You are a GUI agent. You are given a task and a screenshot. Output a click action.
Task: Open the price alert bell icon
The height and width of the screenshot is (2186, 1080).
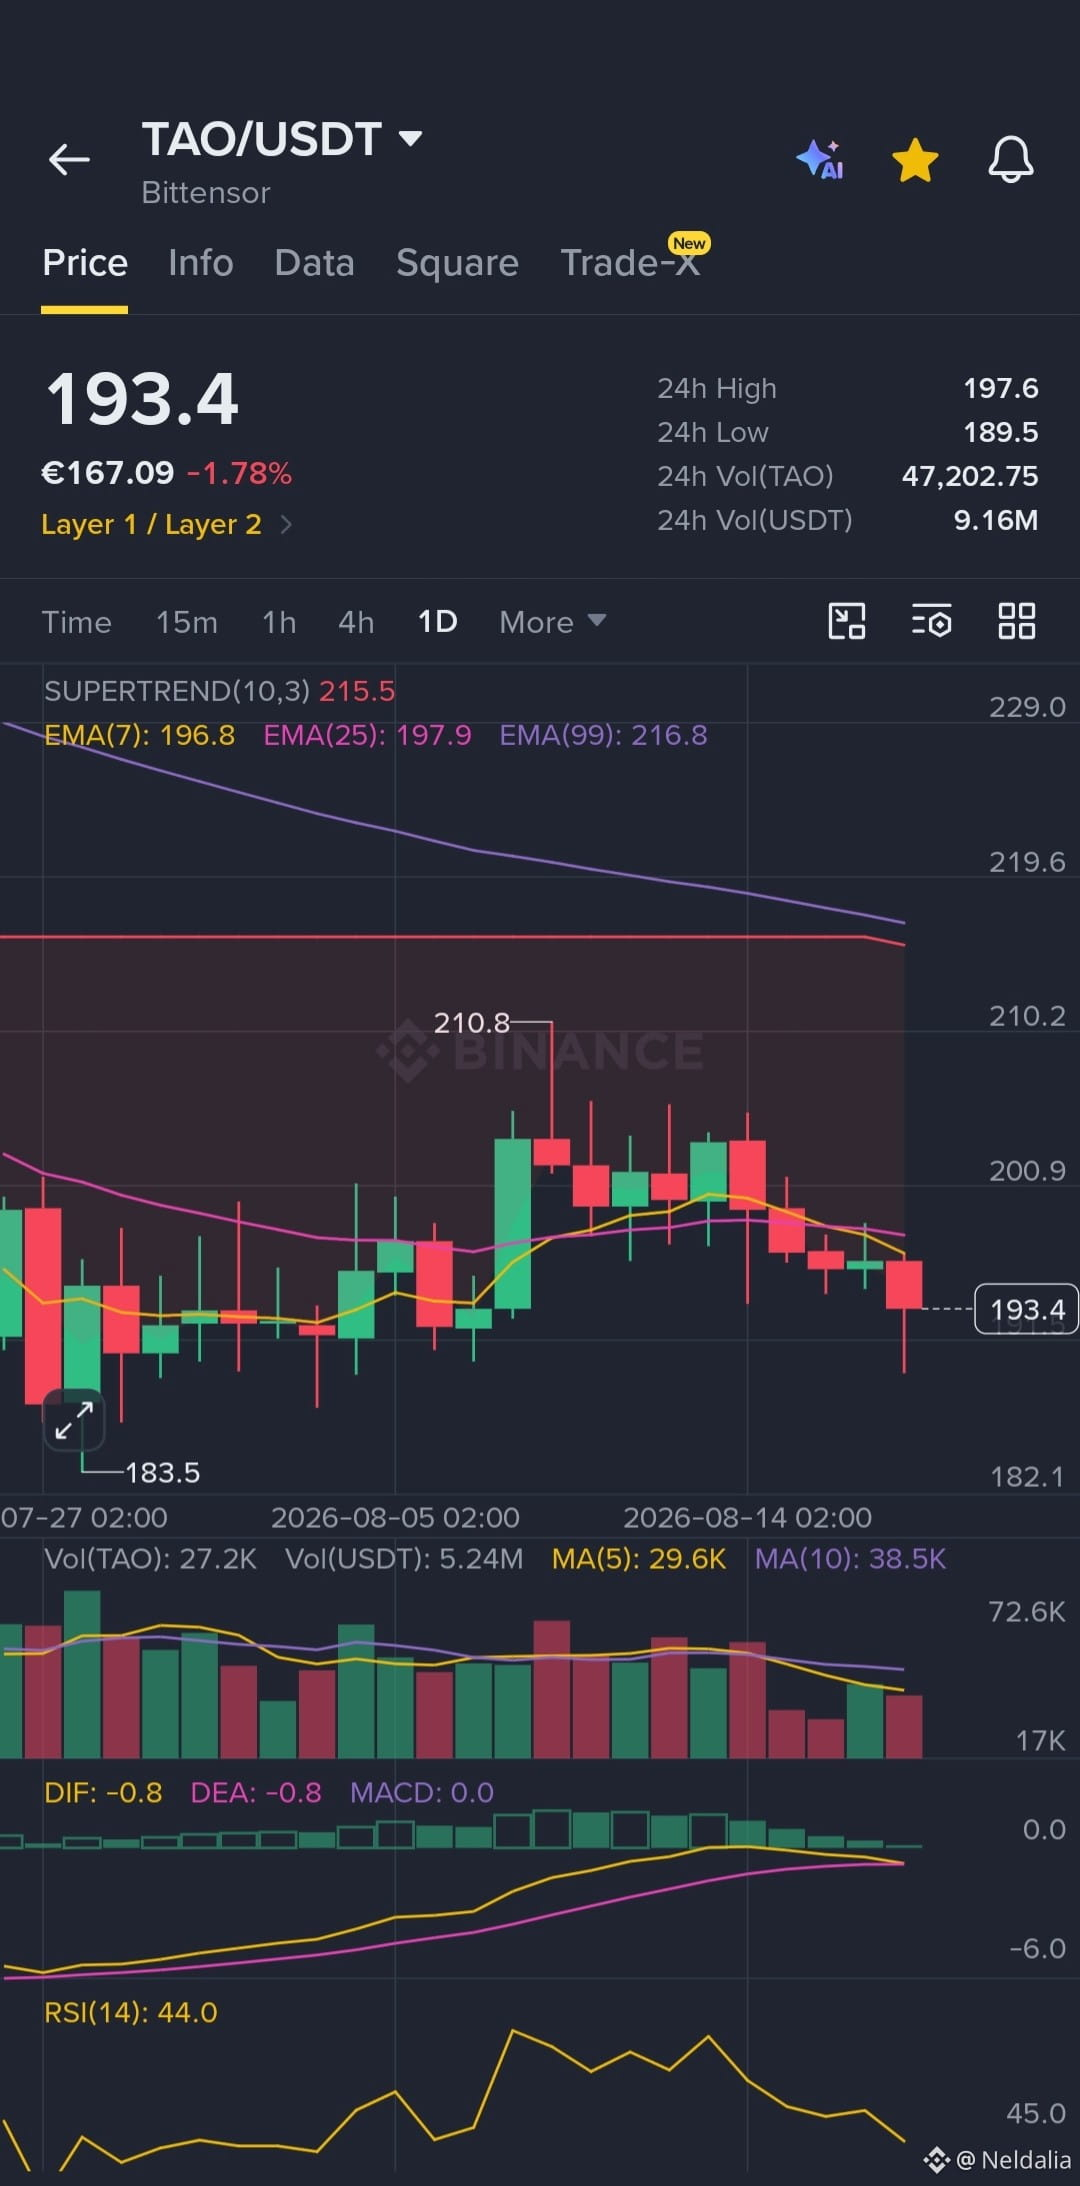click(x=1011, y=159)
